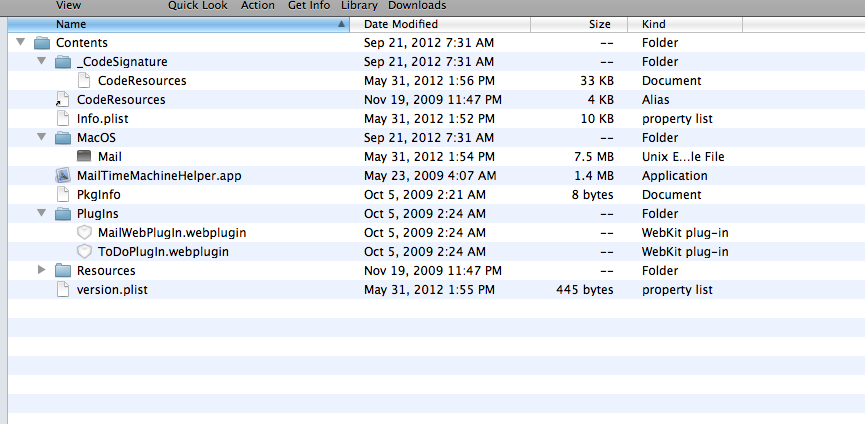Image resolution: width=865 pixels, height=424 pixels.
Task: Collapse the MacOS folder triangle
Action: coord(42,137)
